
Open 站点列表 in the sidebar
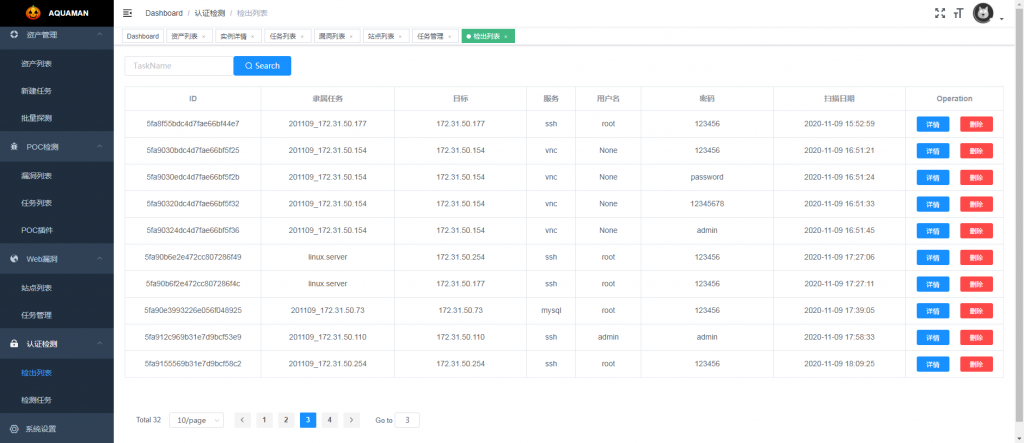click(57, 288)
